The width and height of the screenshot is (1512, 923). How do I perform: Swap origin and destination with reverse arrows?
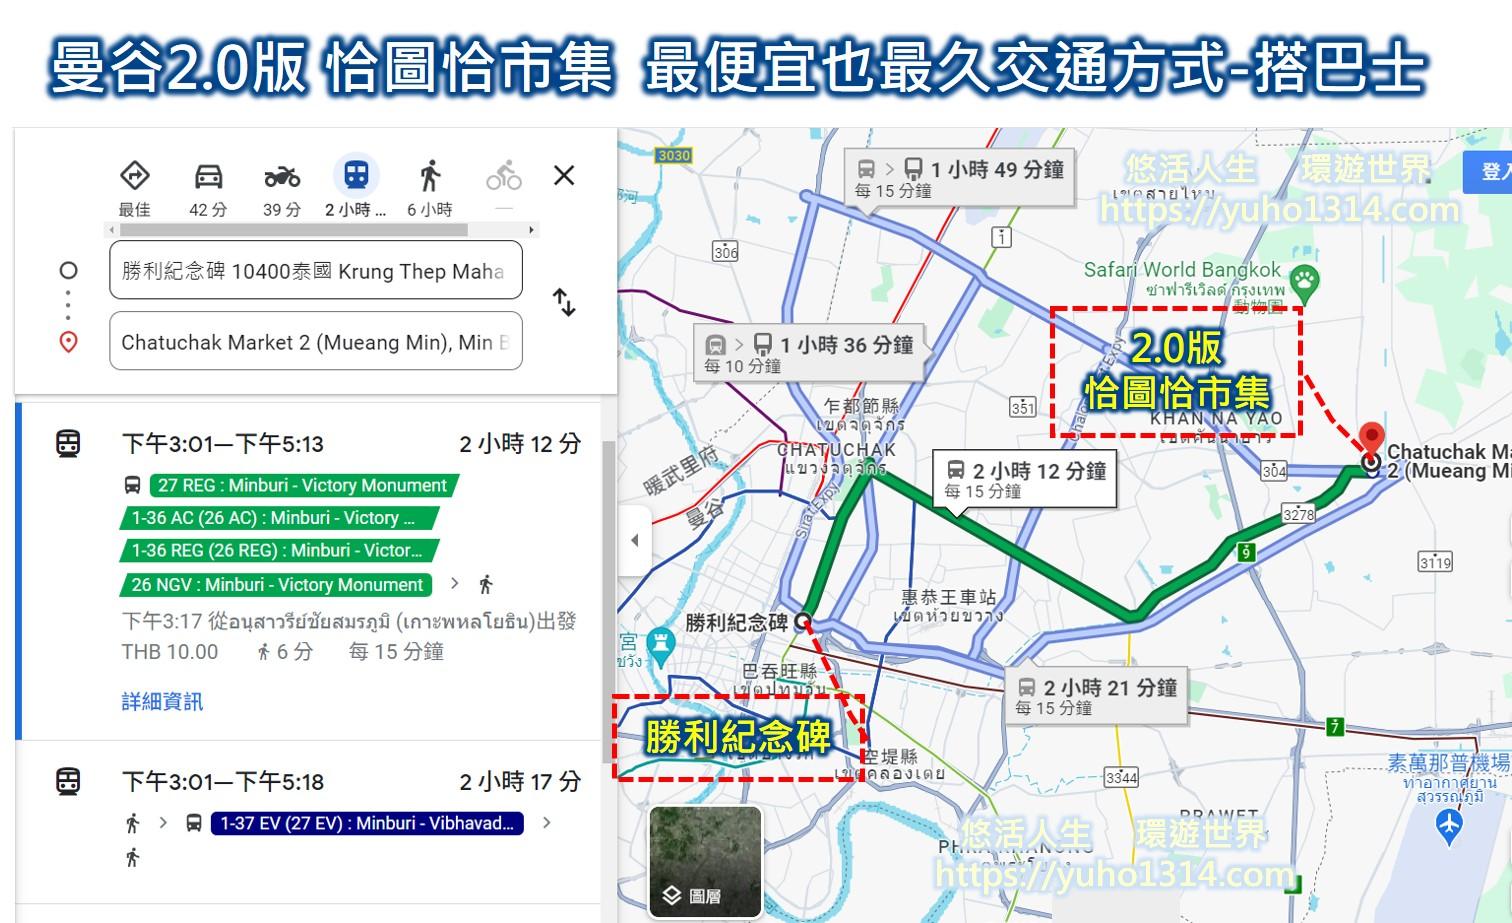(x=564, y=302)
